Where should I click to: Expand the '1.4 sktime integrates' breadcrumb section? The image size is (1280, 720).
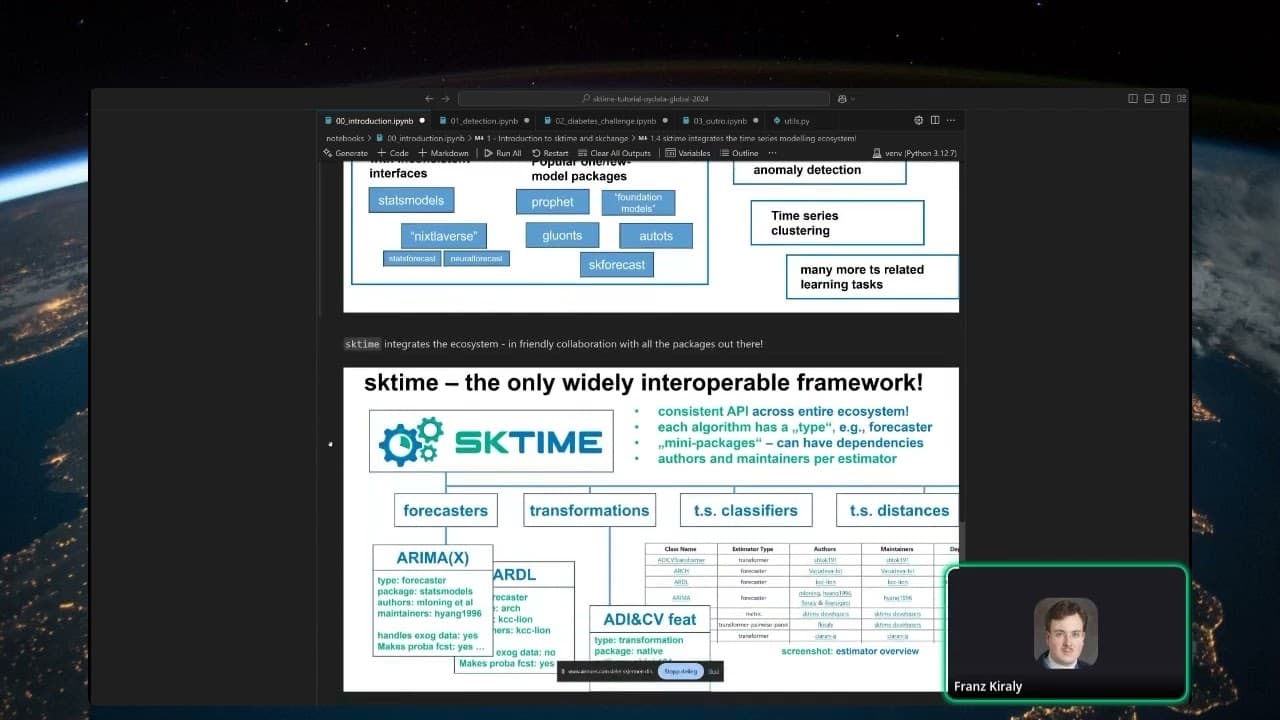pos(746,138)
